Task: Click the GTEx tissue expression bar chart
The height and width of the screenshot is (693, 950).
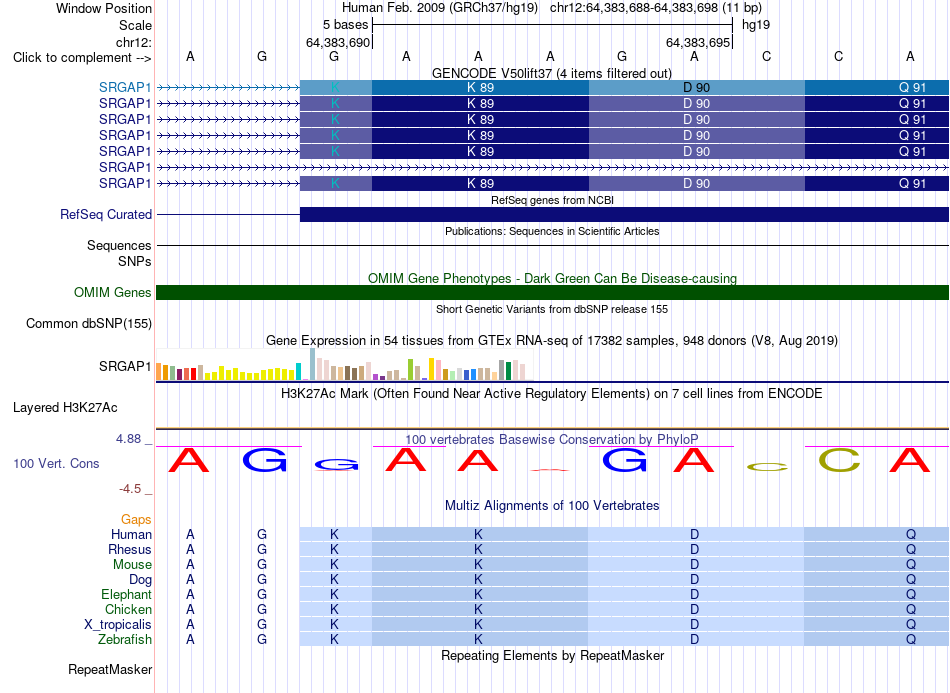Action: [x=344, y=365]
